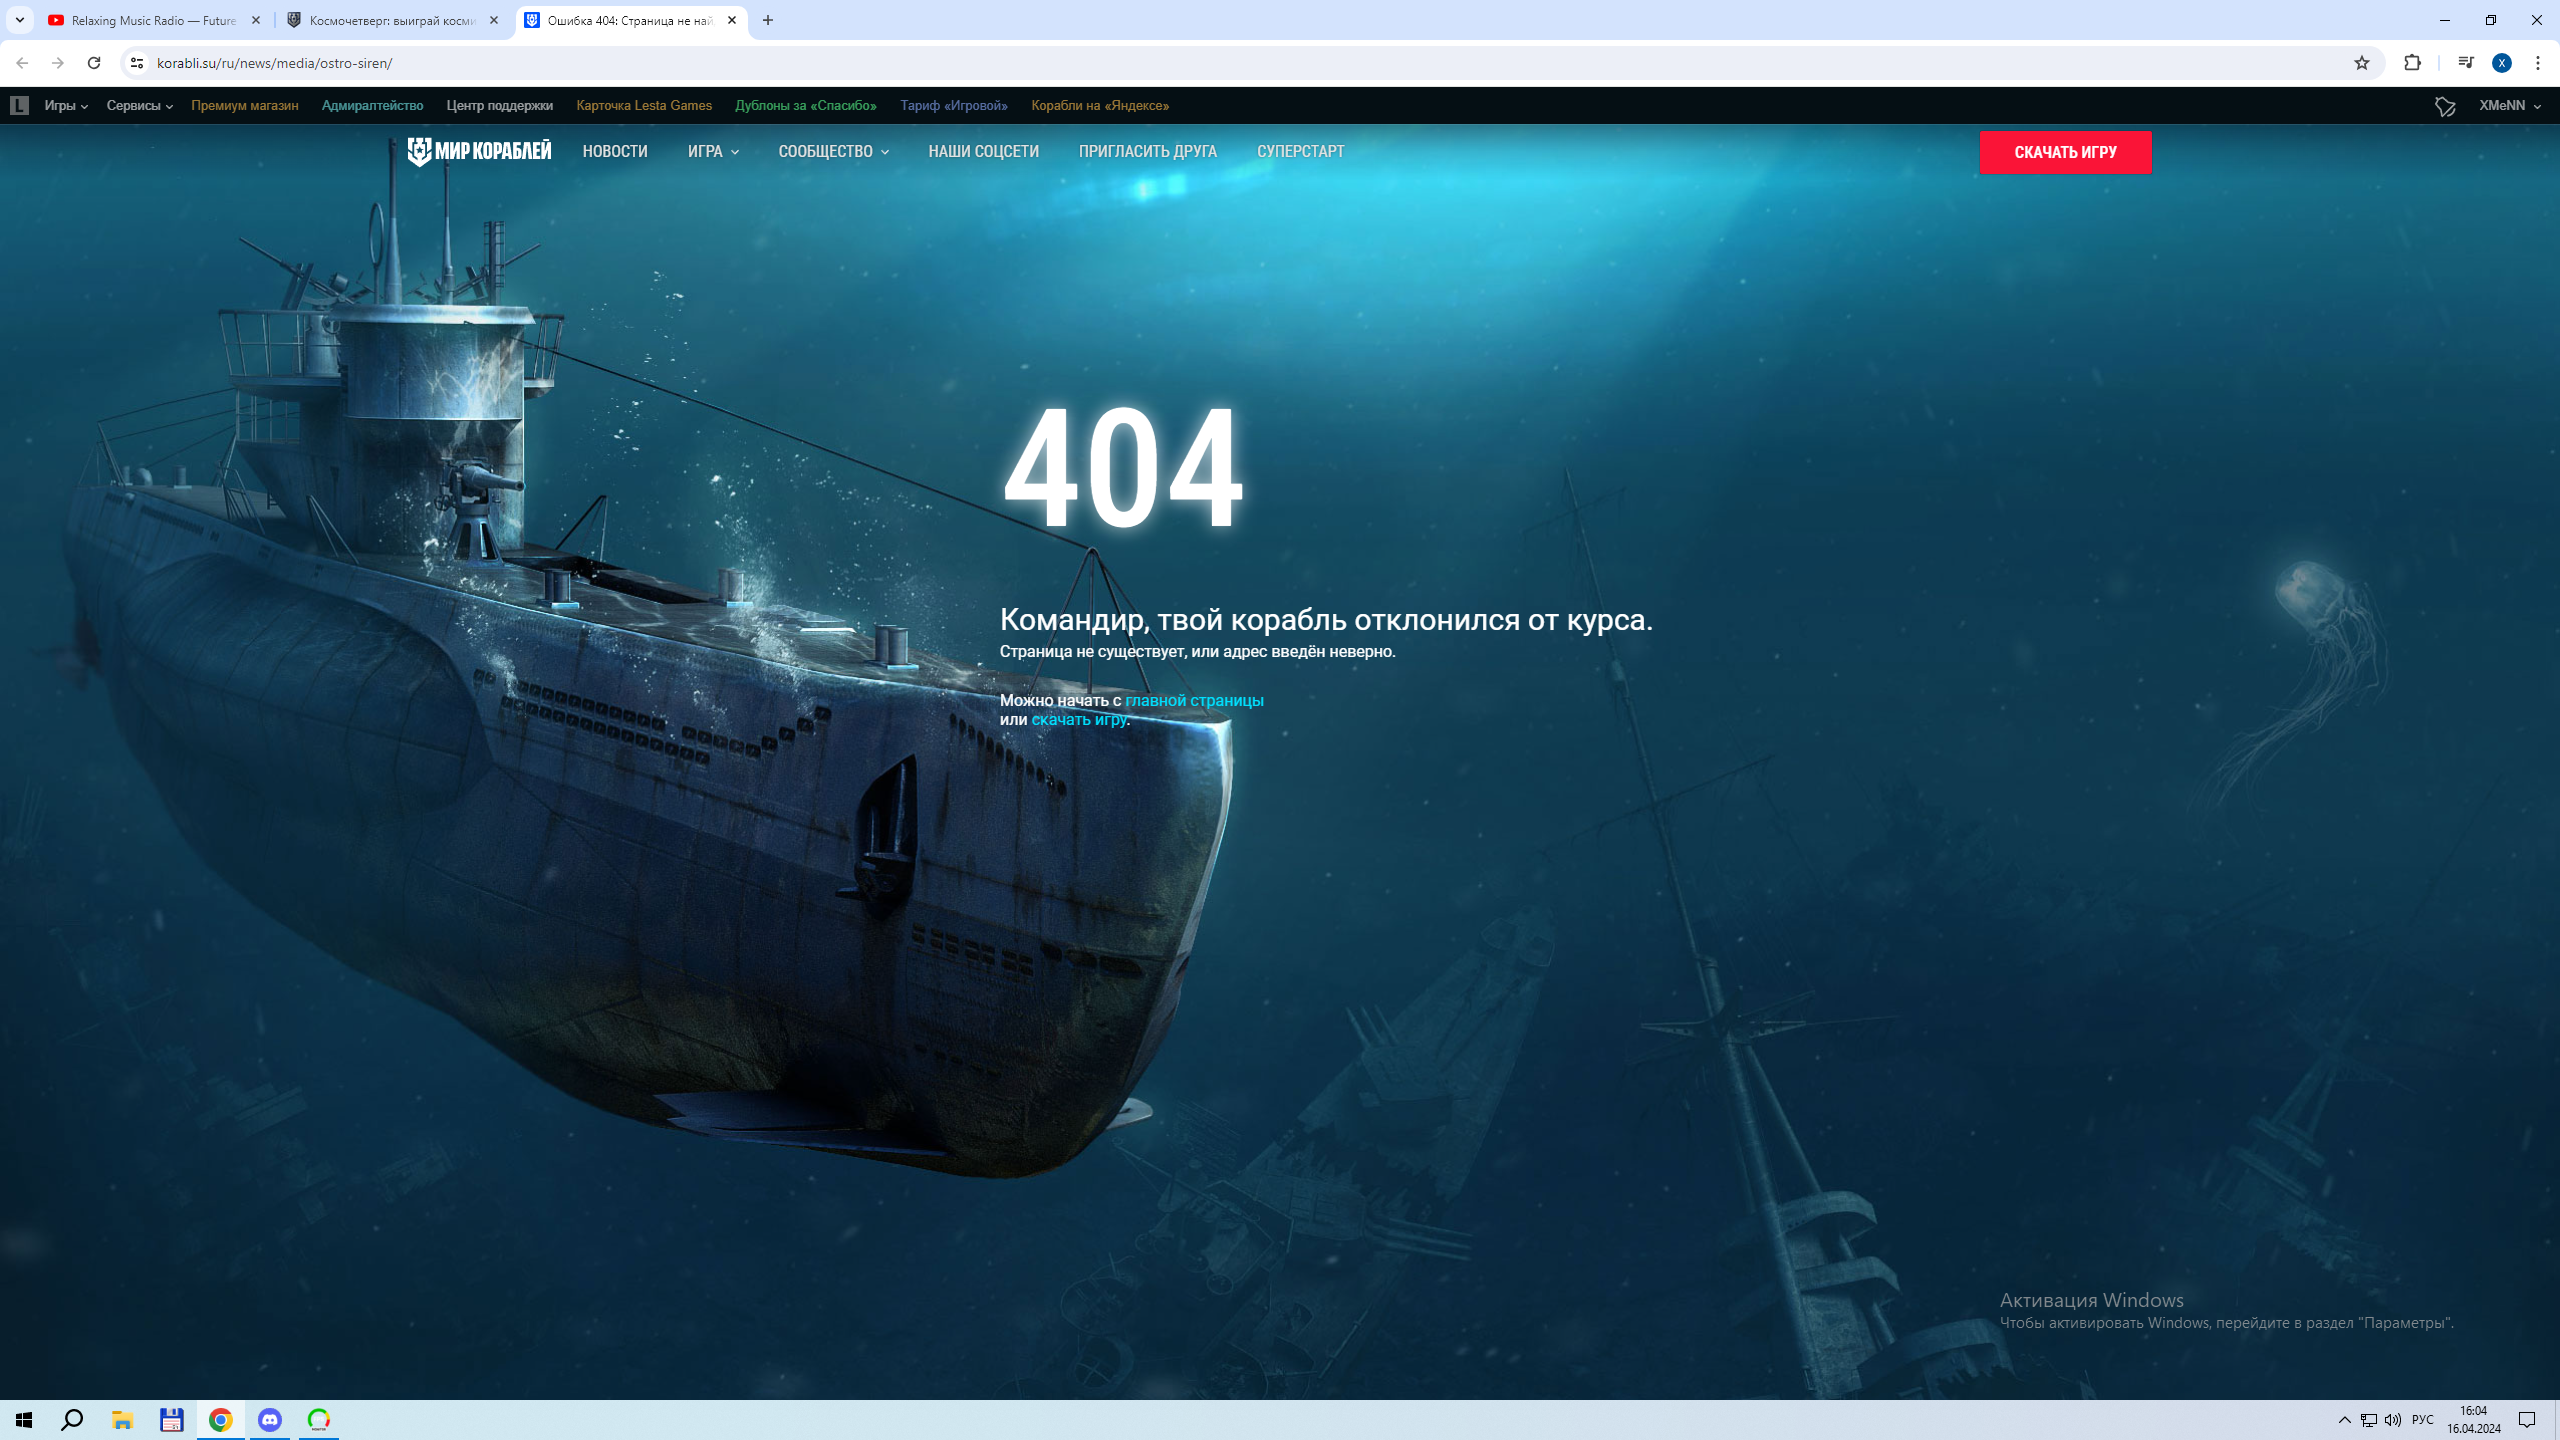Image resolution: width=2560 pixels, height=1440 pixels.
Task: Follow the главной страницы link
Action: [1194, 700]
